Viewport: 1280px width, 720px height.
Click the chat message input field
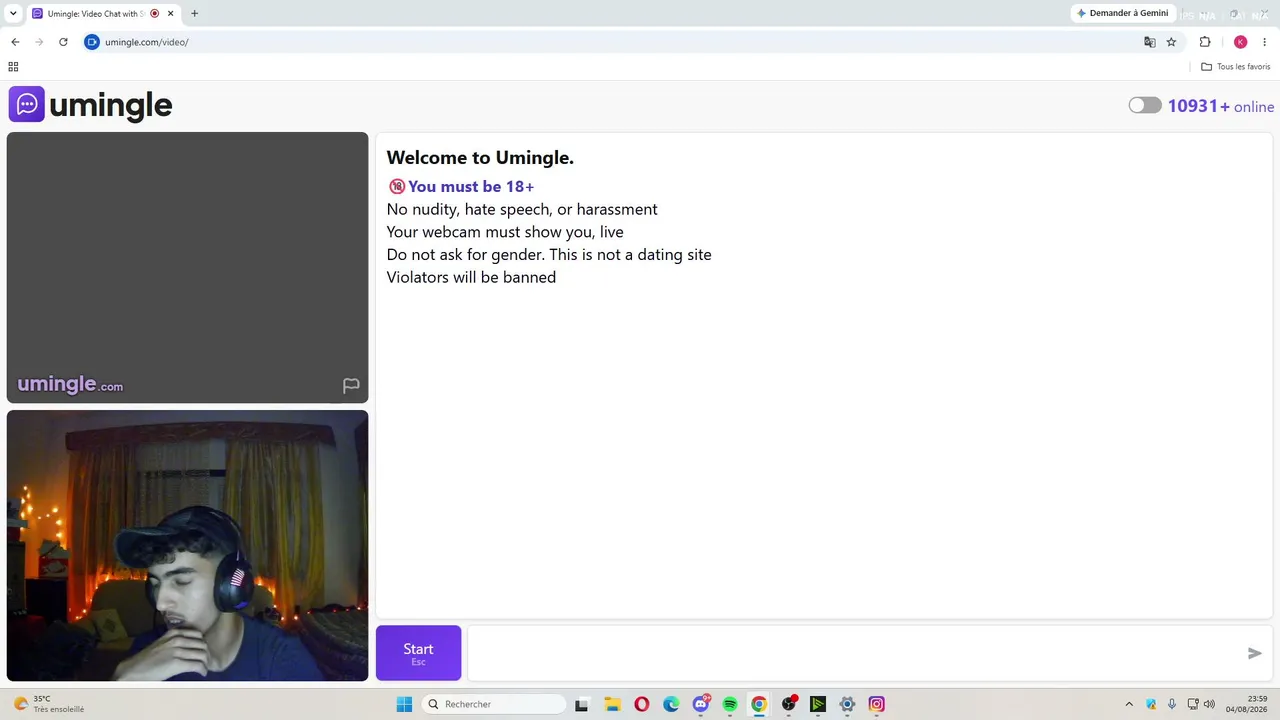856,653
